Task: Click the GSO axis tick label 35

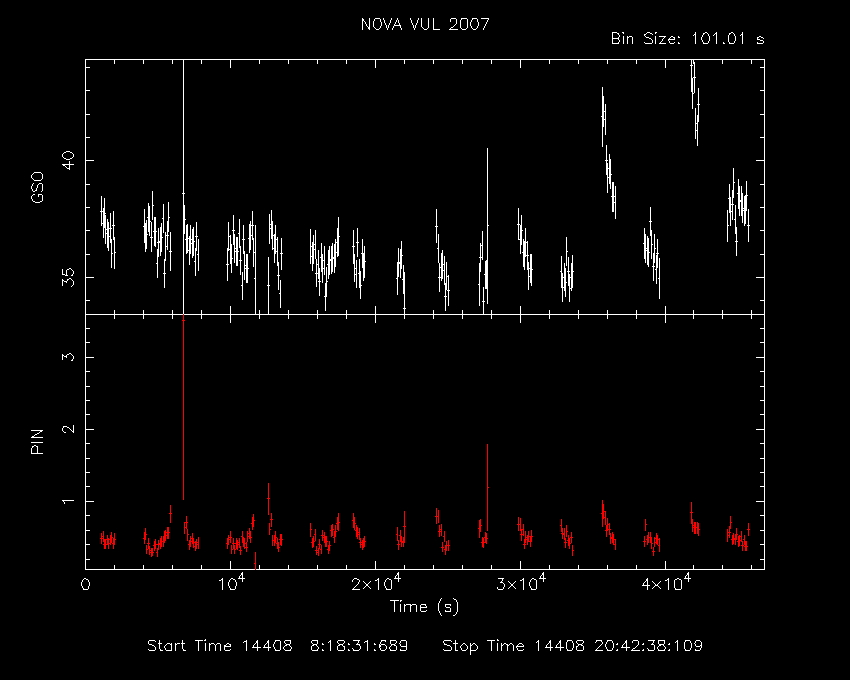Action: pyautogui.click(x=68, y=278)
